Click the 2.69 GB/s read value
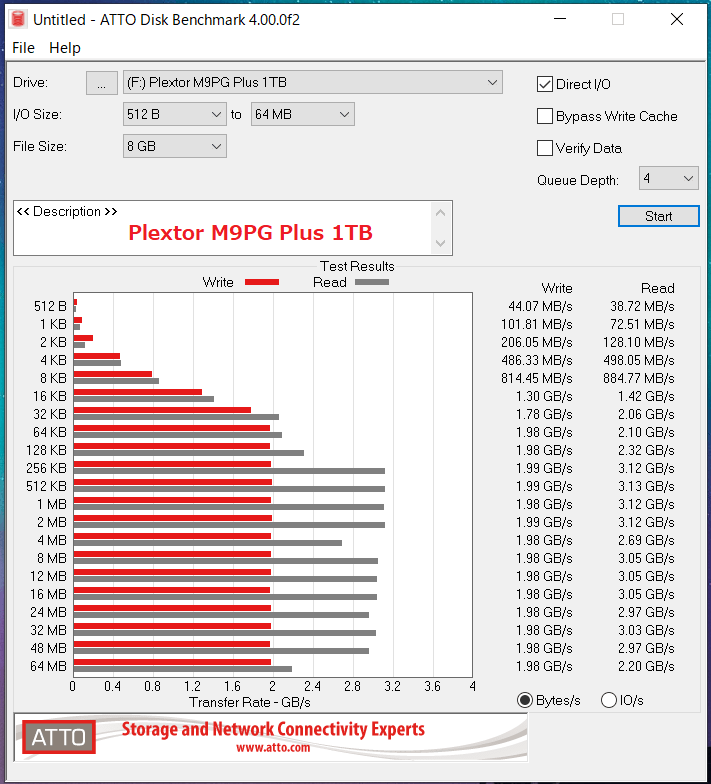Image resolution: width=711 pixels, height=784 pixels. (646, 540)
